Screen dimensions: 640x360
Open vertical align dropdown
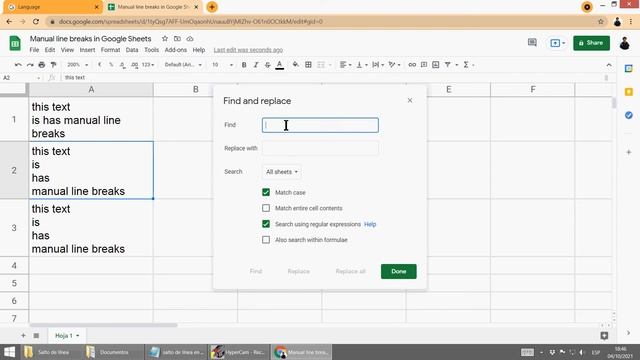[362, 65]
